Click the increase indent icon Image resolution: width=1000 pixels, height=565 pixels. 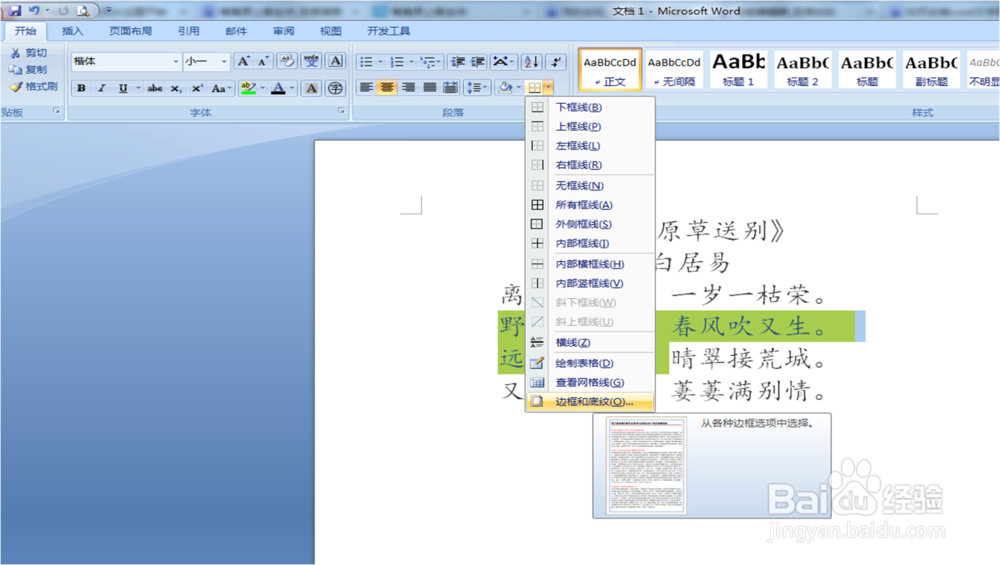point(478,62)
